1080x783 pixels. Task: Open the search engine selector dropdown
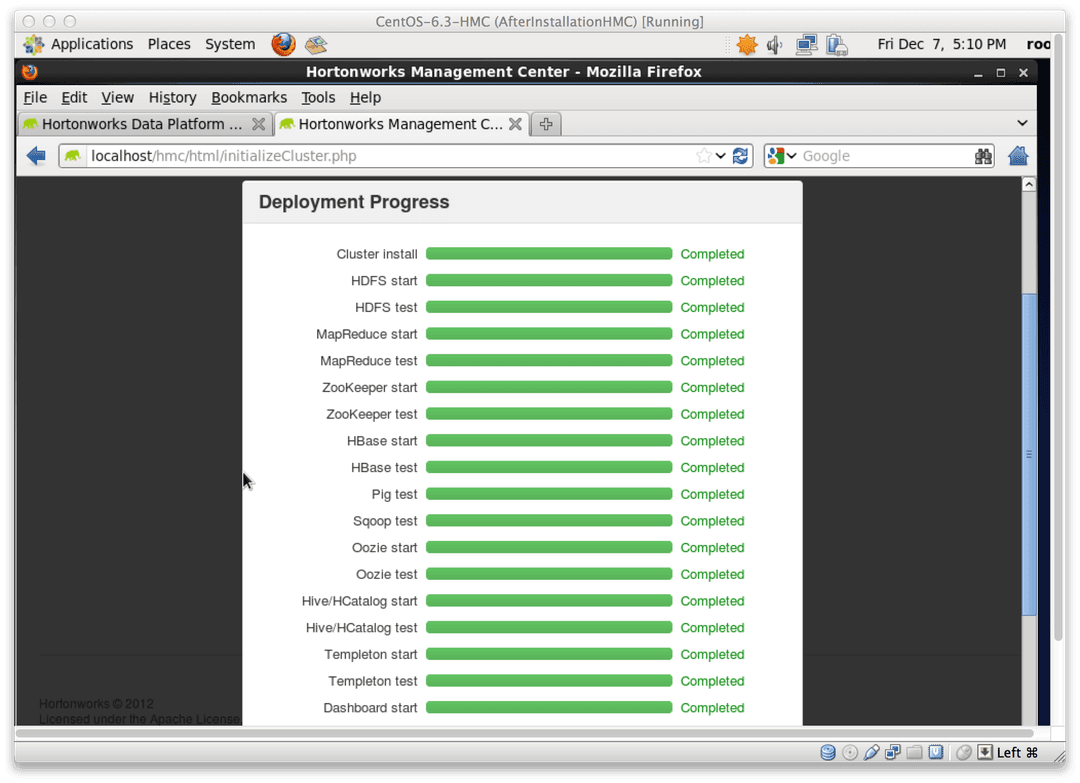point(781,156)
